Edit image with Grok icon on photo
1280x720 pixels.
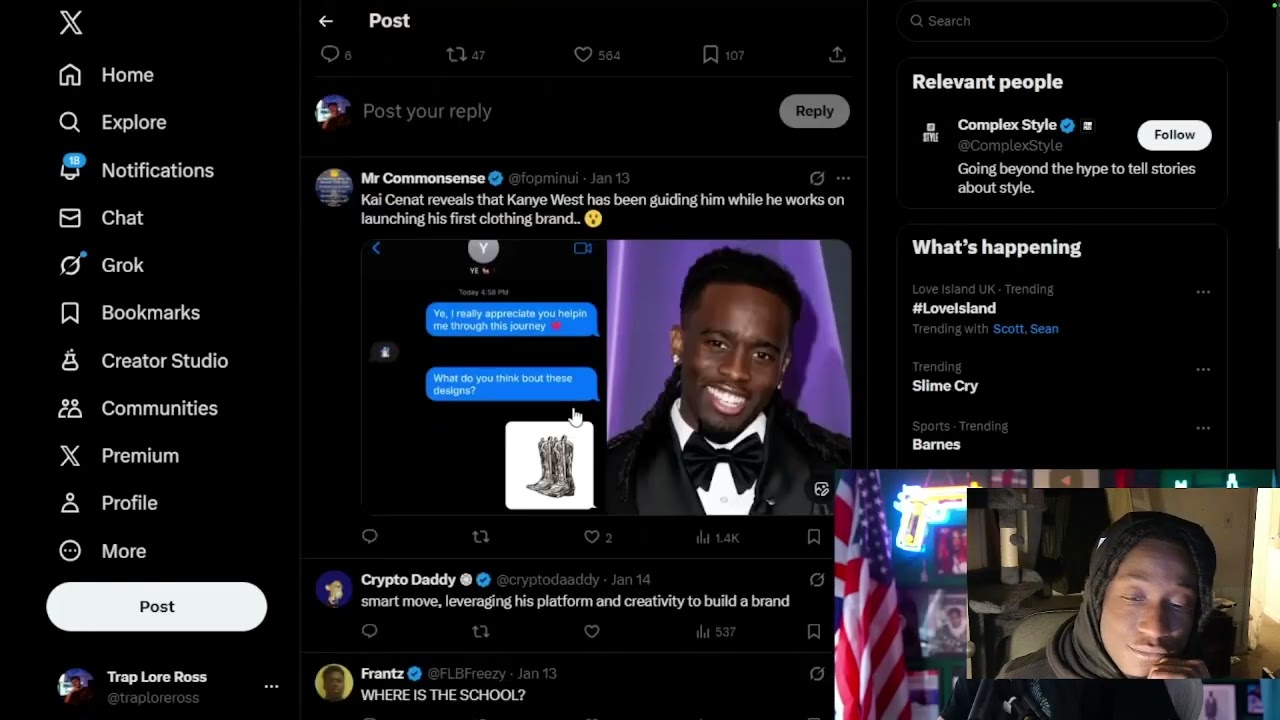coord(822,489)
